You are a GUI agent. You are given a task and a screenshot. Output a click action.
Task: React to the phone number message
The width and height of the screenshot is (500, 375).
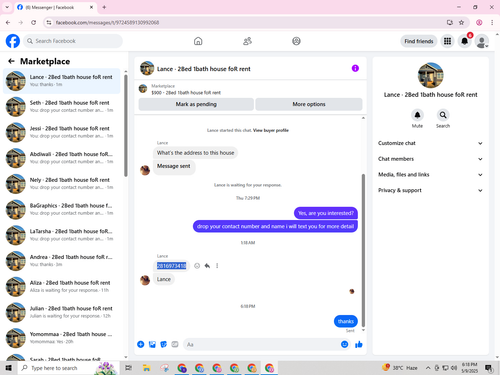click(x=197, y=266)
